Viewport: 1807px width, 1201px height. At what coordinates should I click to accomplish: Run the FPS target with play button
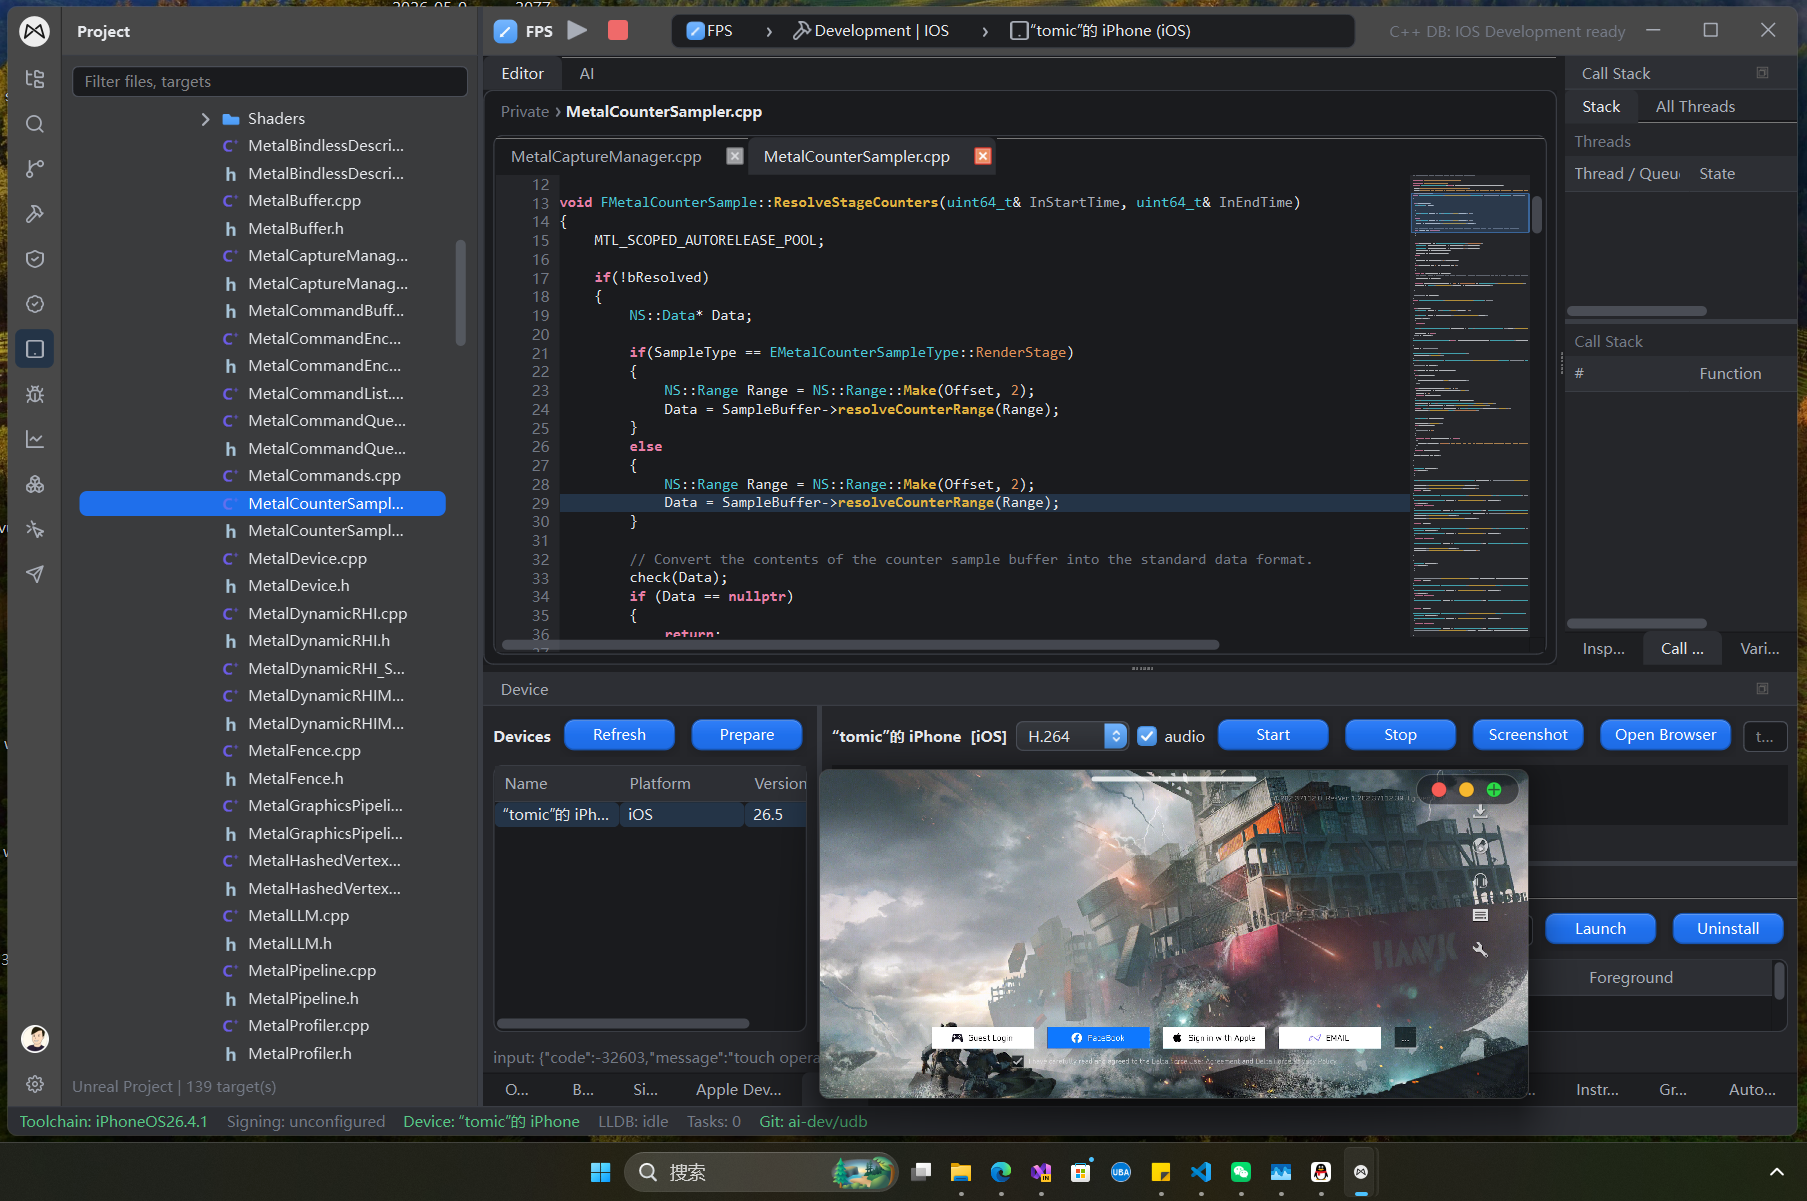click(x=577, y=30)
